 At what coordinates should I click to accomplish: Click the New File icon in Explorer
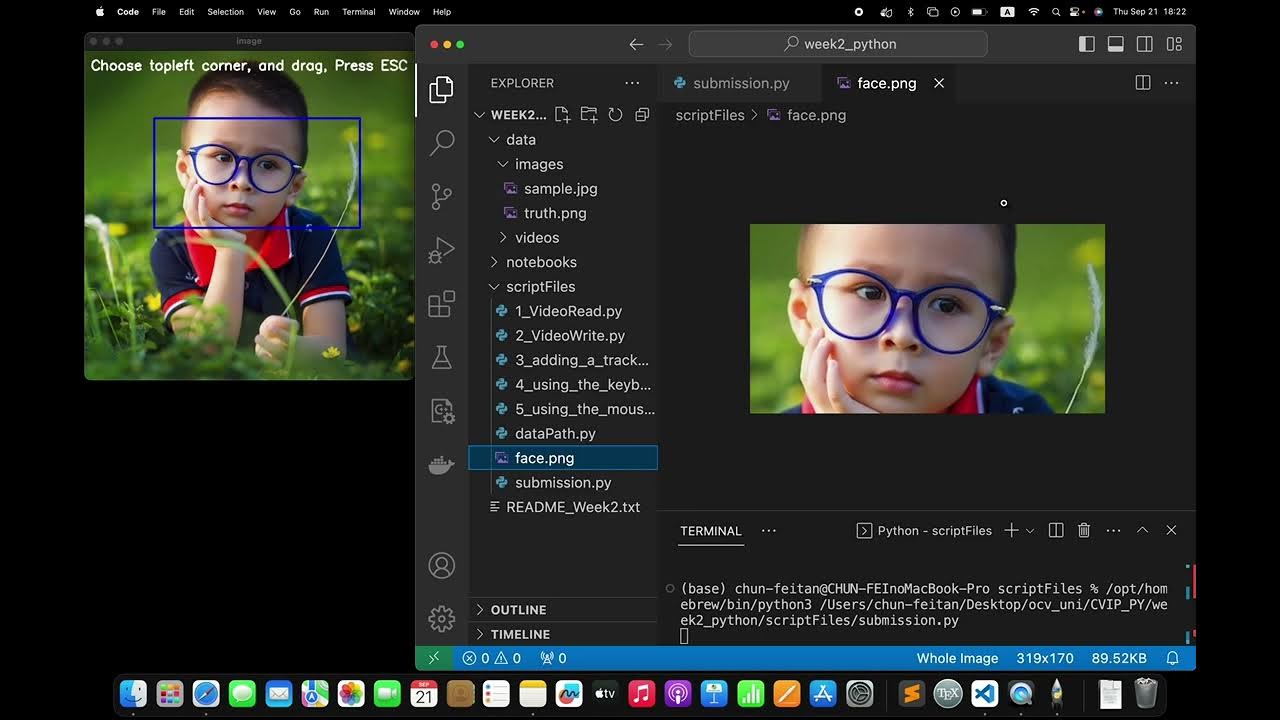tap(562, 115)
